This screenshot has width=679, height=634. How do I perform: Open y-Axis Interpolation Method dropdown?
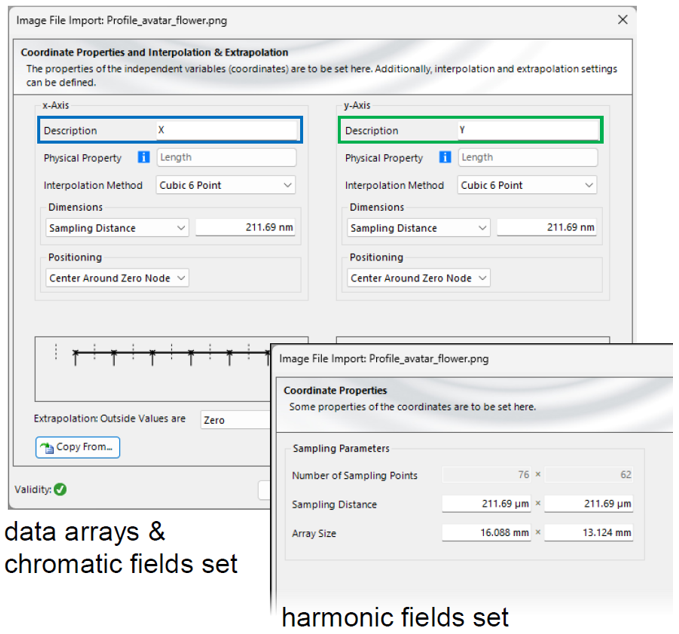(x=527, y=185)
